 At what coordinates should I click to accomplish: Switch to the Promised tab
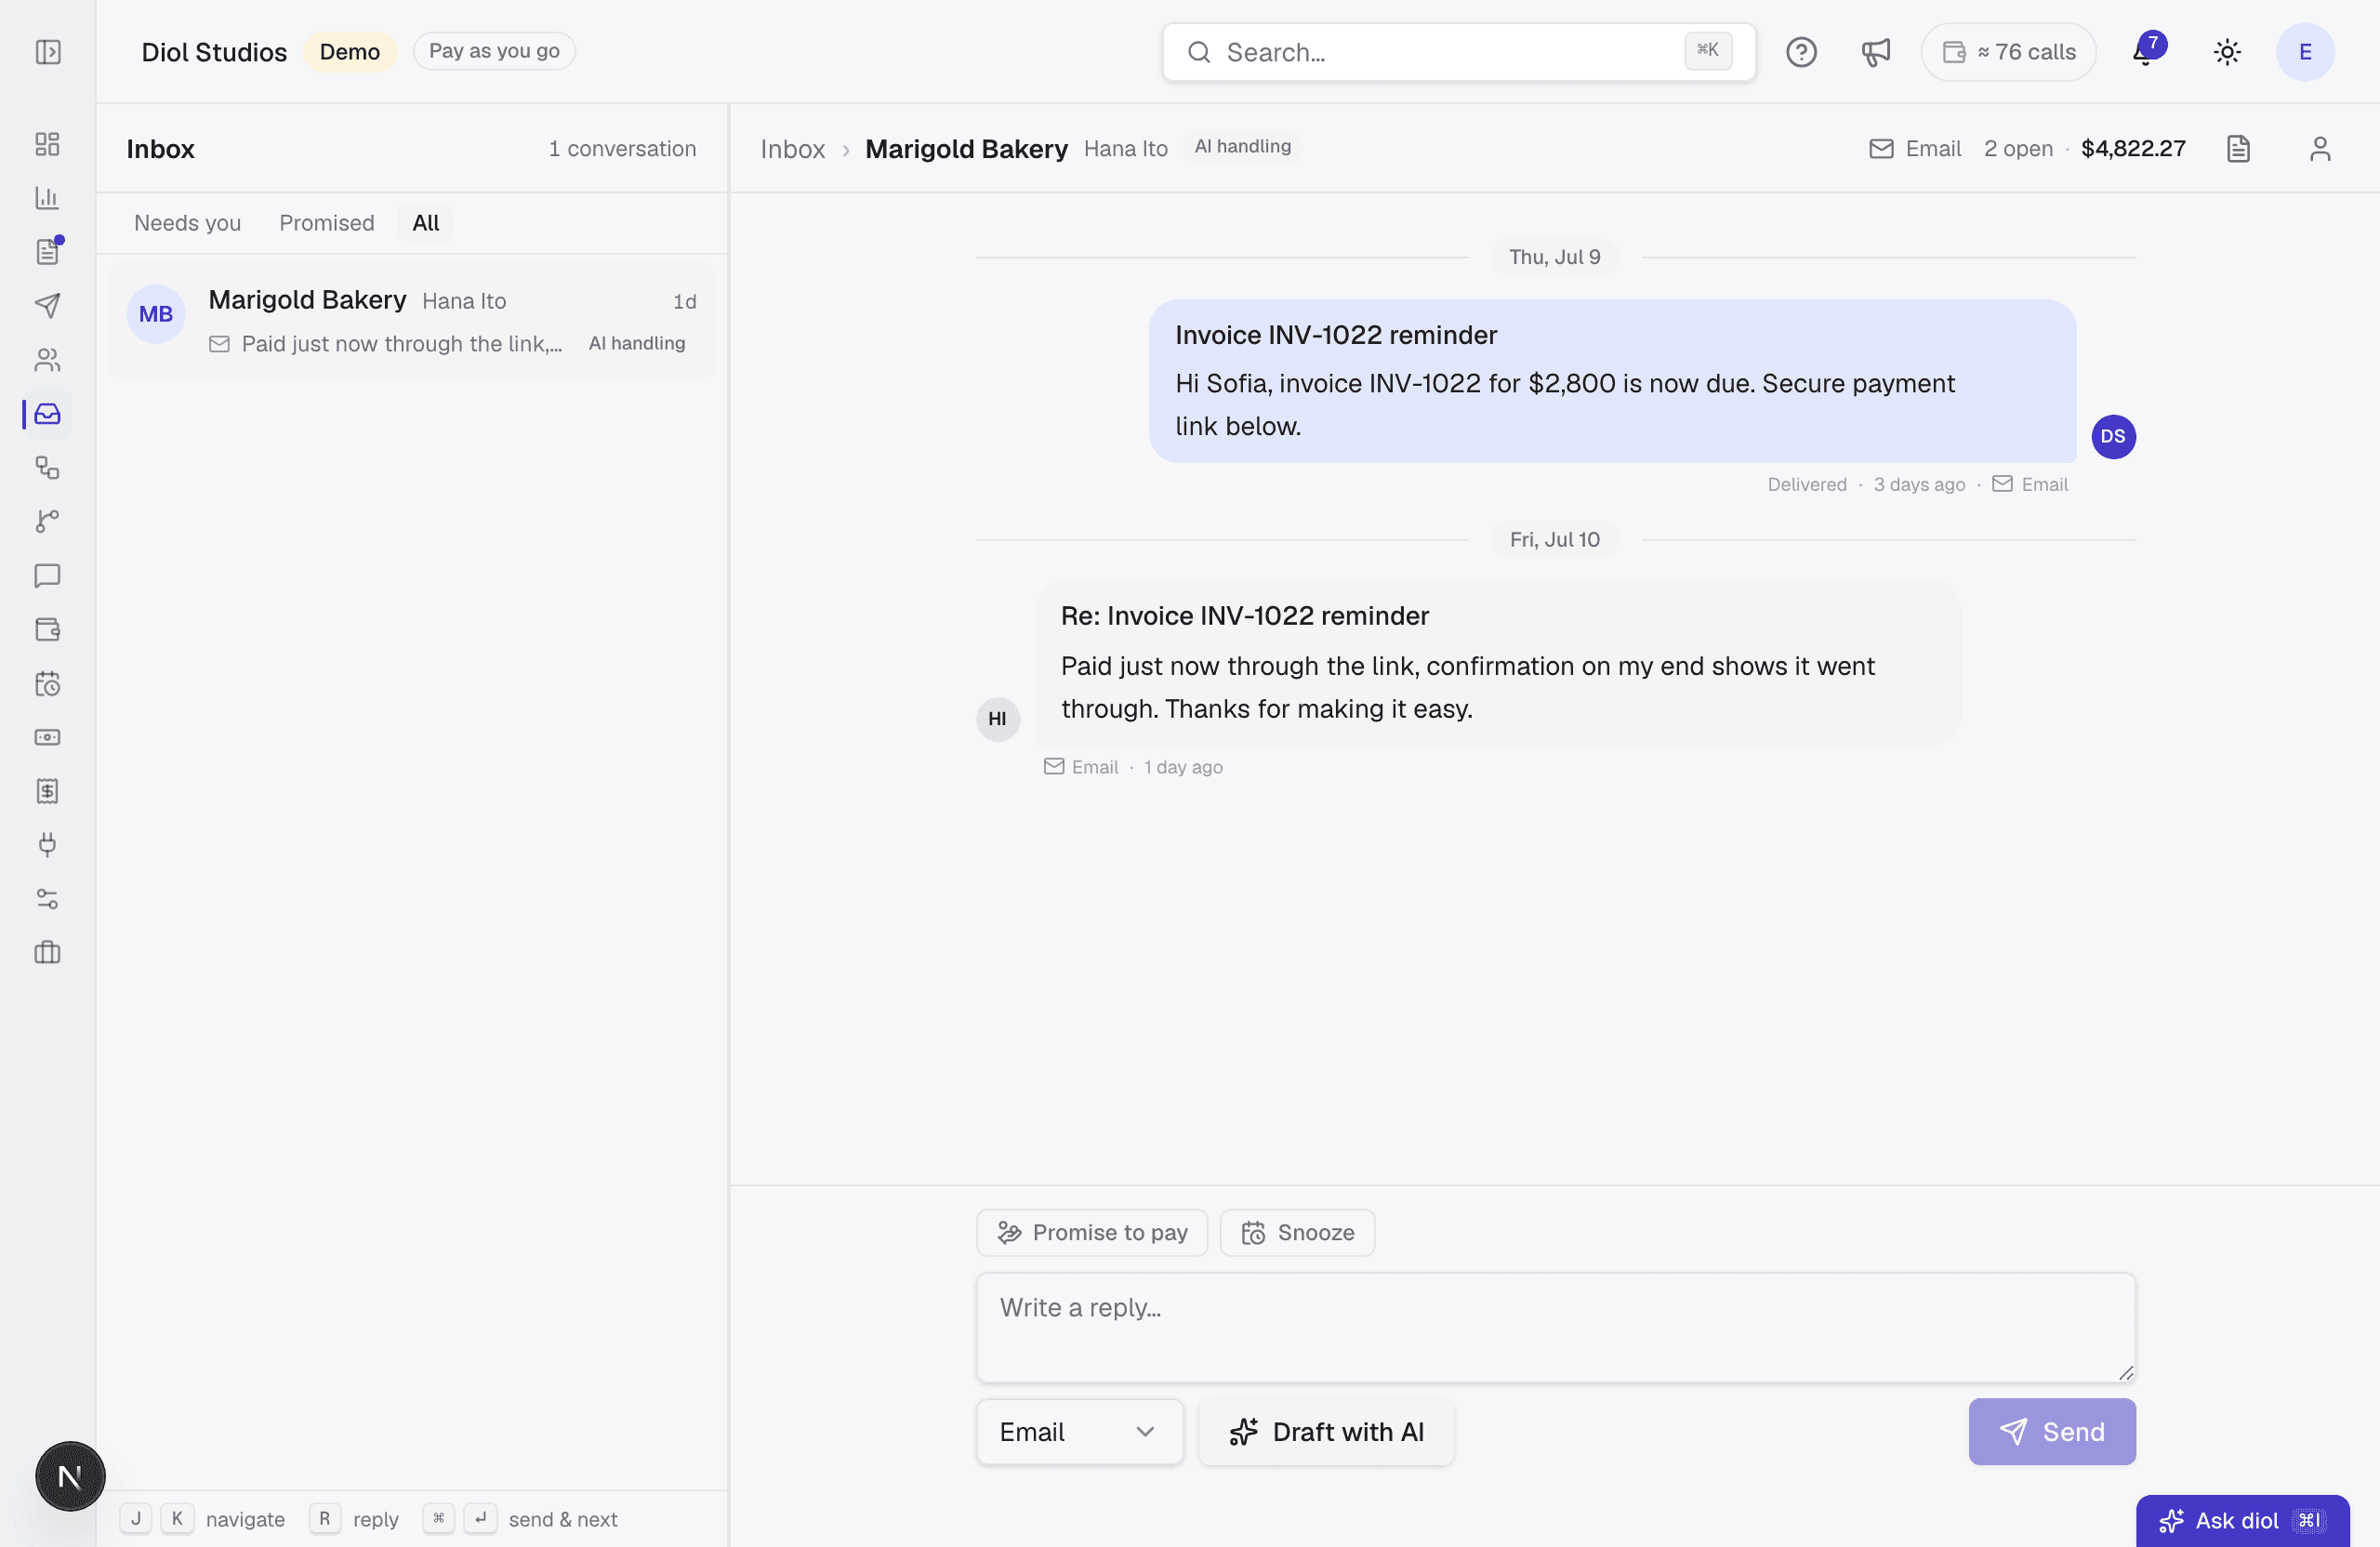point(326,223)
